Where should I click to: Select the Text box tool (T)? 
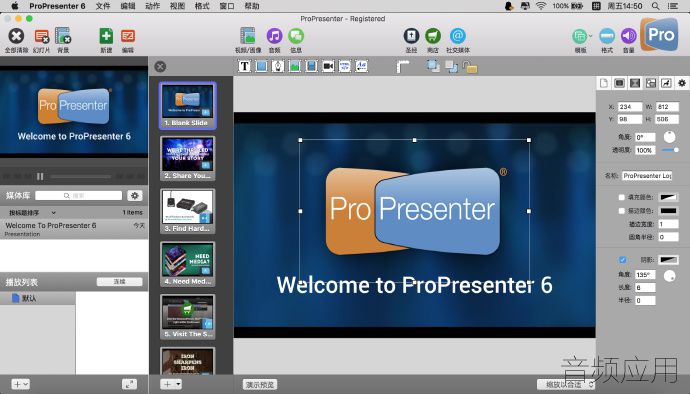[x=244, y=66]
